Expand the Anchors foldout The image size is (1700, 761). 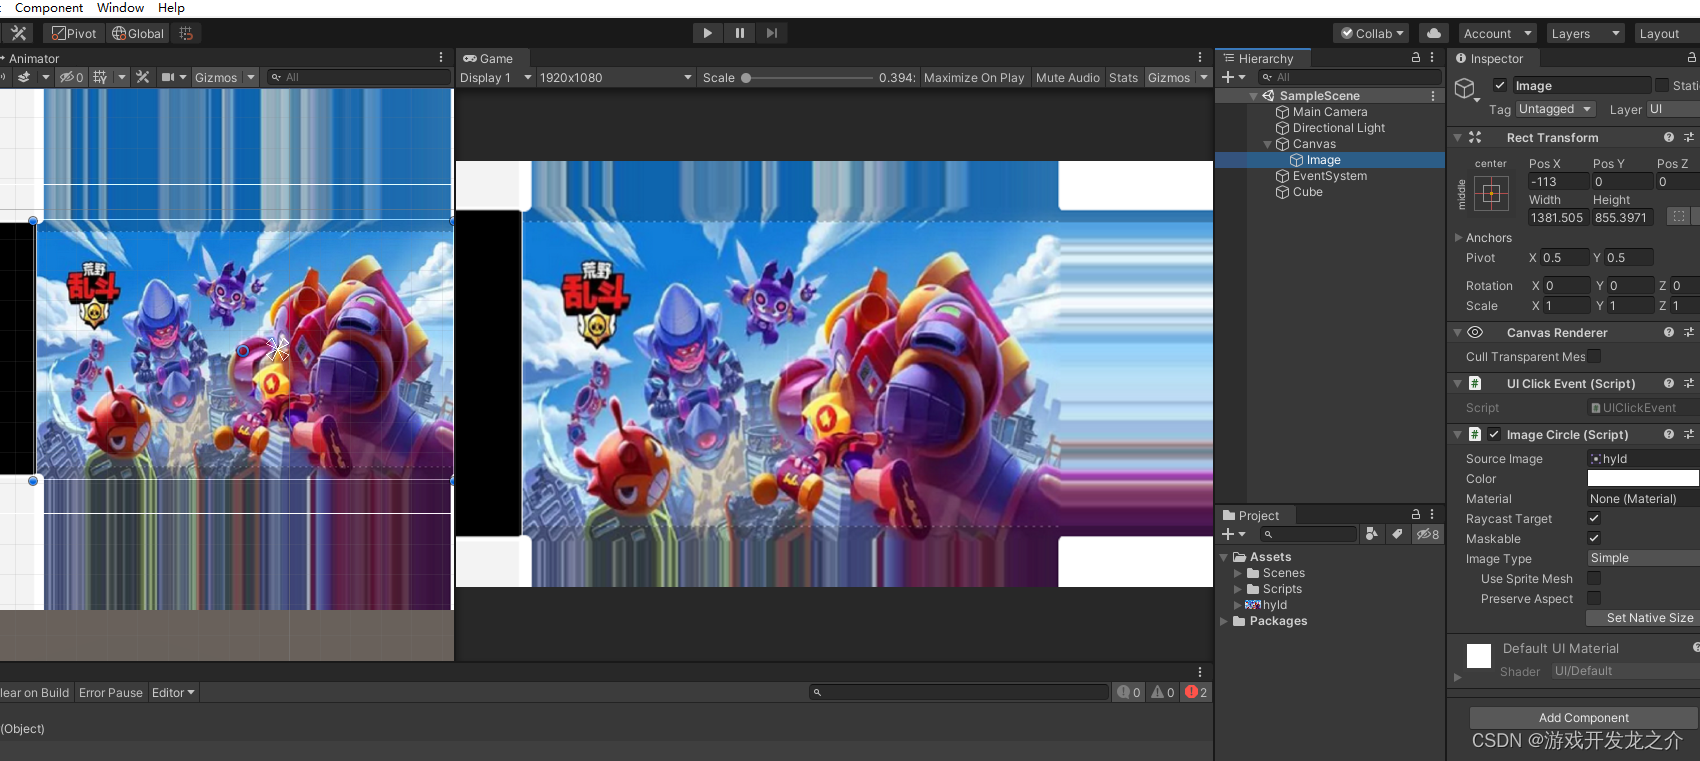click(x=1458, y=237)
